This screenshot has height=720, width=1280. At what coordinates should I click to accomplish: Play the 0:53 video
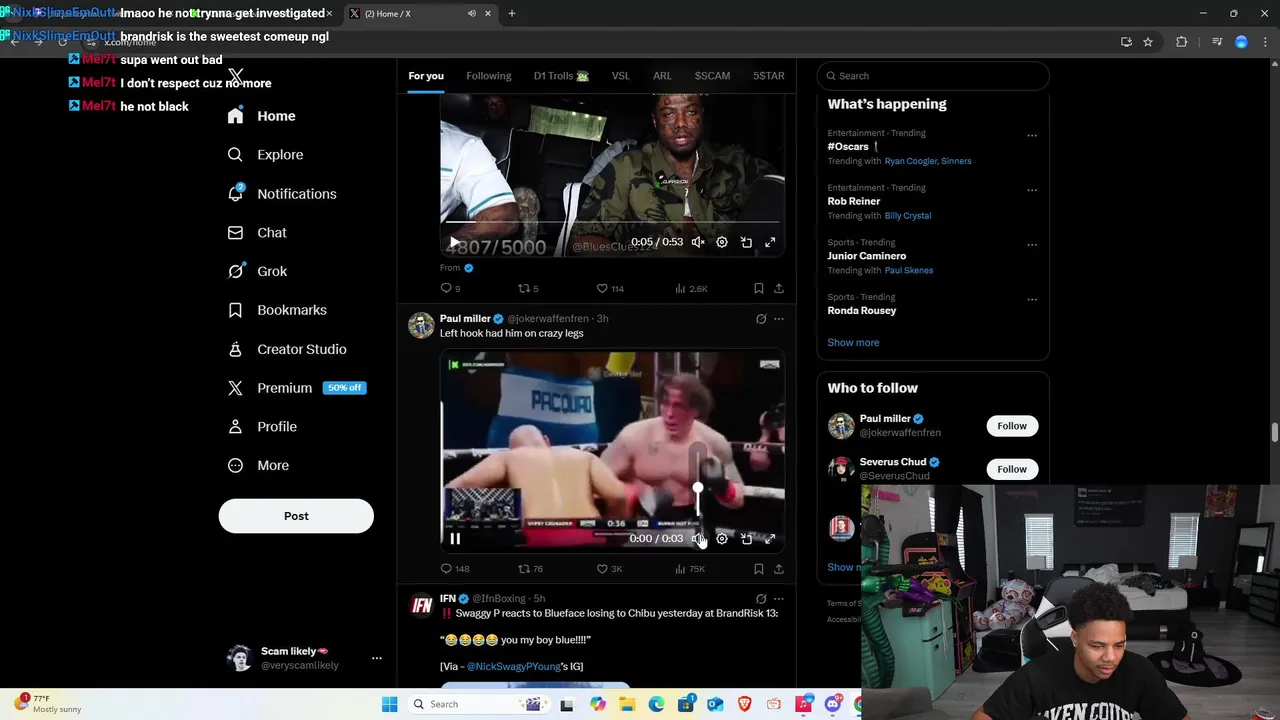pos(455,242)
